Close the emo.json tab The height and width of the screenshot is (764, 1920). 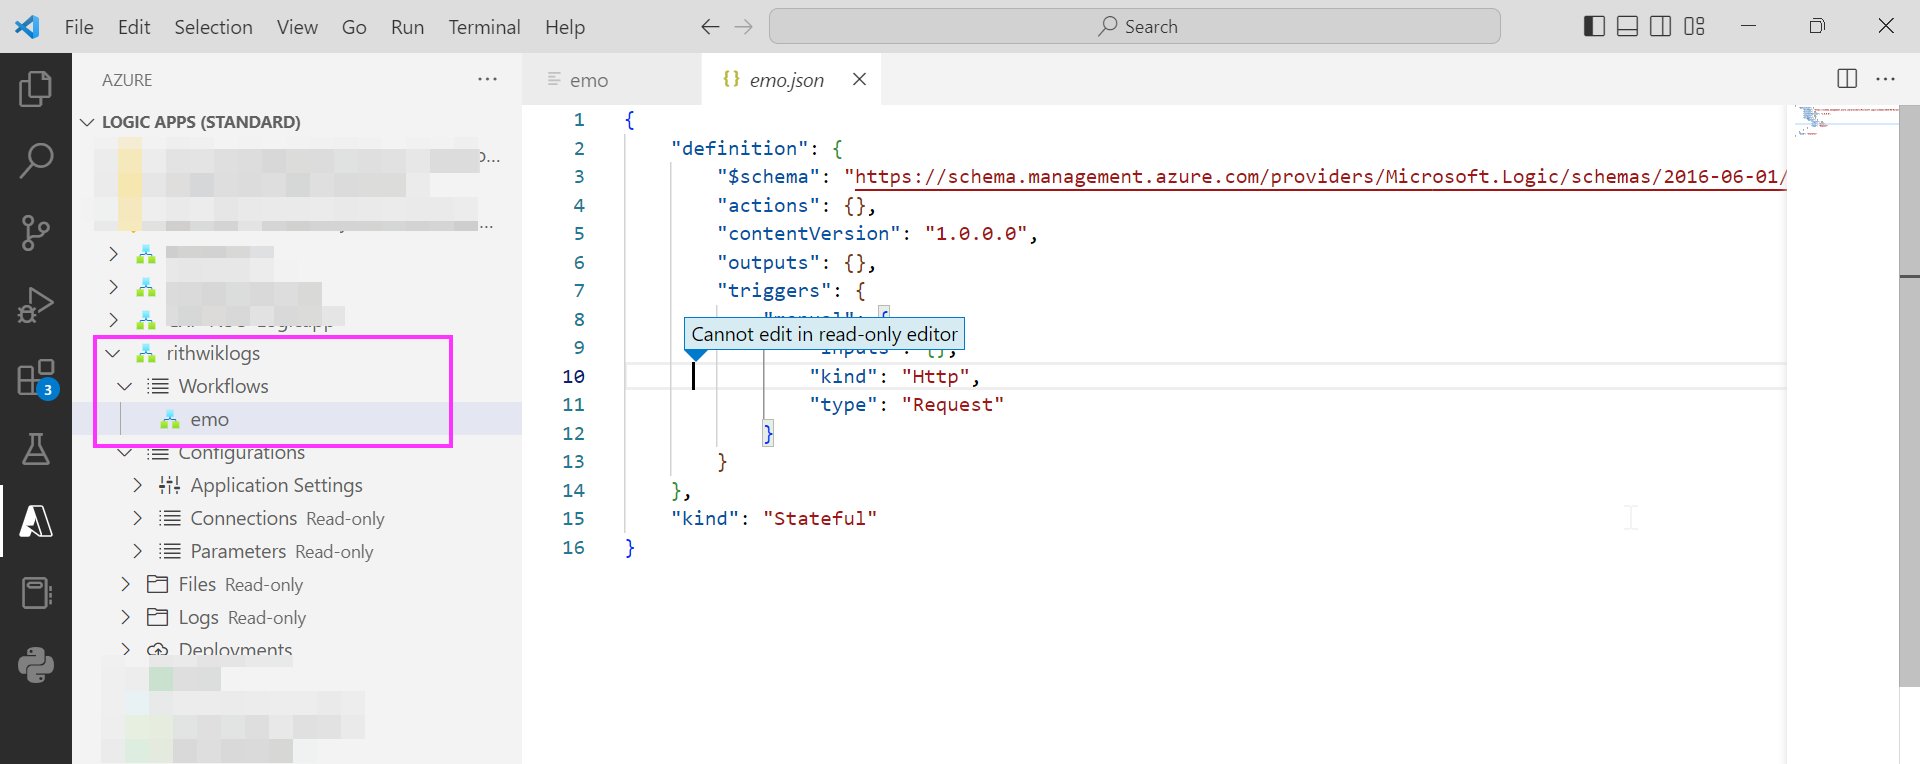point(859,79)
